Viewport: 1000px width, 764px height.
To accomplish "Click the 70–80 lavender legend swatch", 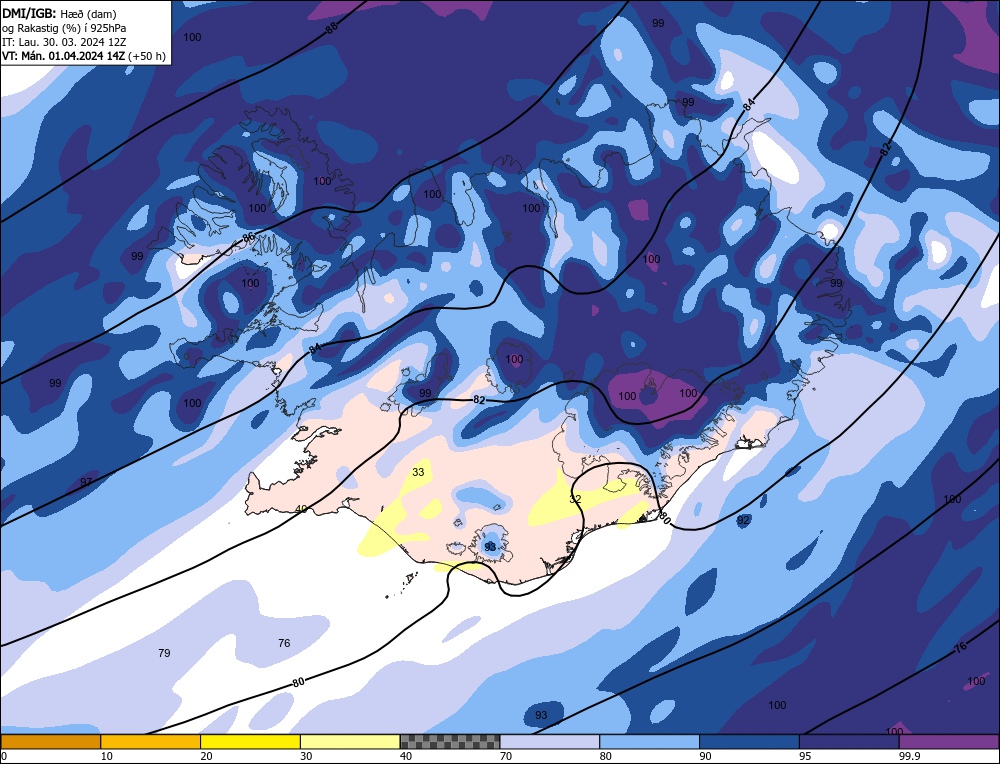I will point(550,741).
